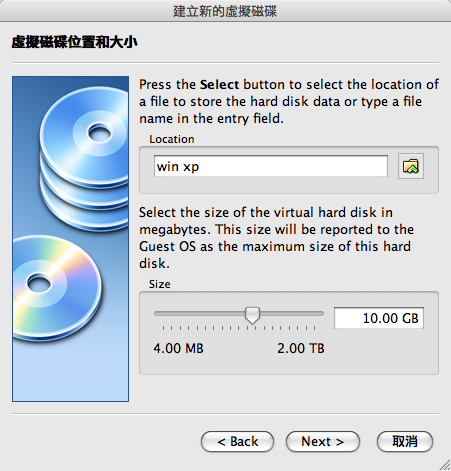Click the 虛擬磁碟位置和大小 heading
This screenshot has height=471, width=451.
[74, 42]
